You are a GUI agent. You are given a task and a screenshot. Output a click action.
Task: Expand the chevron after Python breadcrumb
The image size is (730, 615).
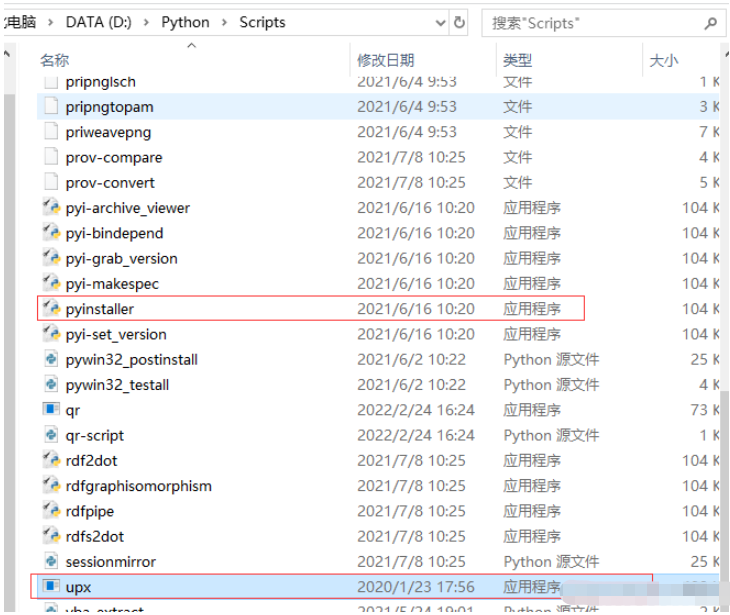[x=224, y=22]
